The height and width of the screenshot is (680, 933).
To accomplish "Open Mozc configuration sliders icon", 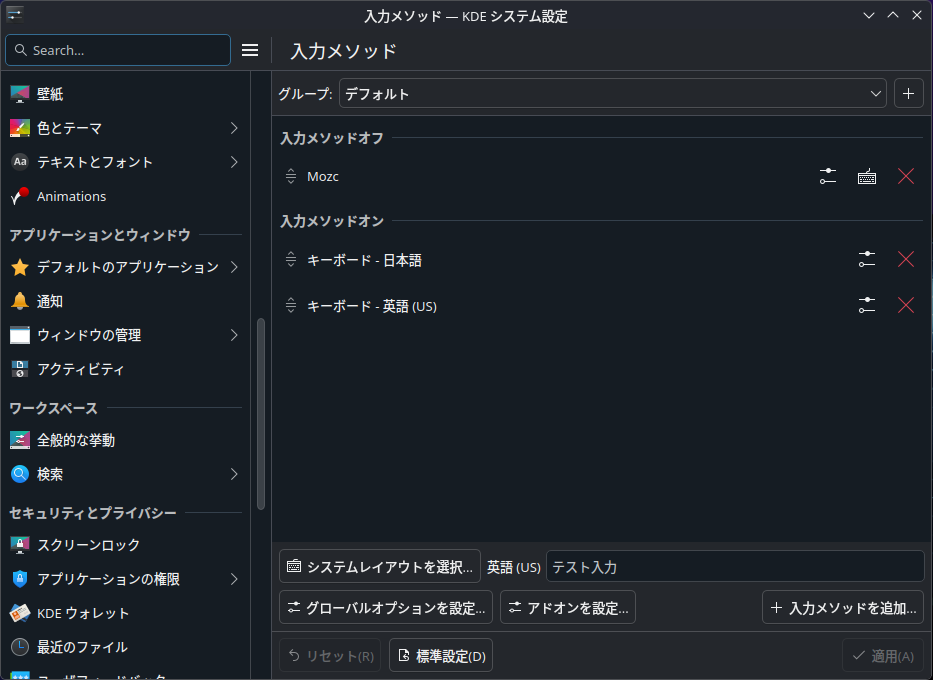I will pos(828,176).
